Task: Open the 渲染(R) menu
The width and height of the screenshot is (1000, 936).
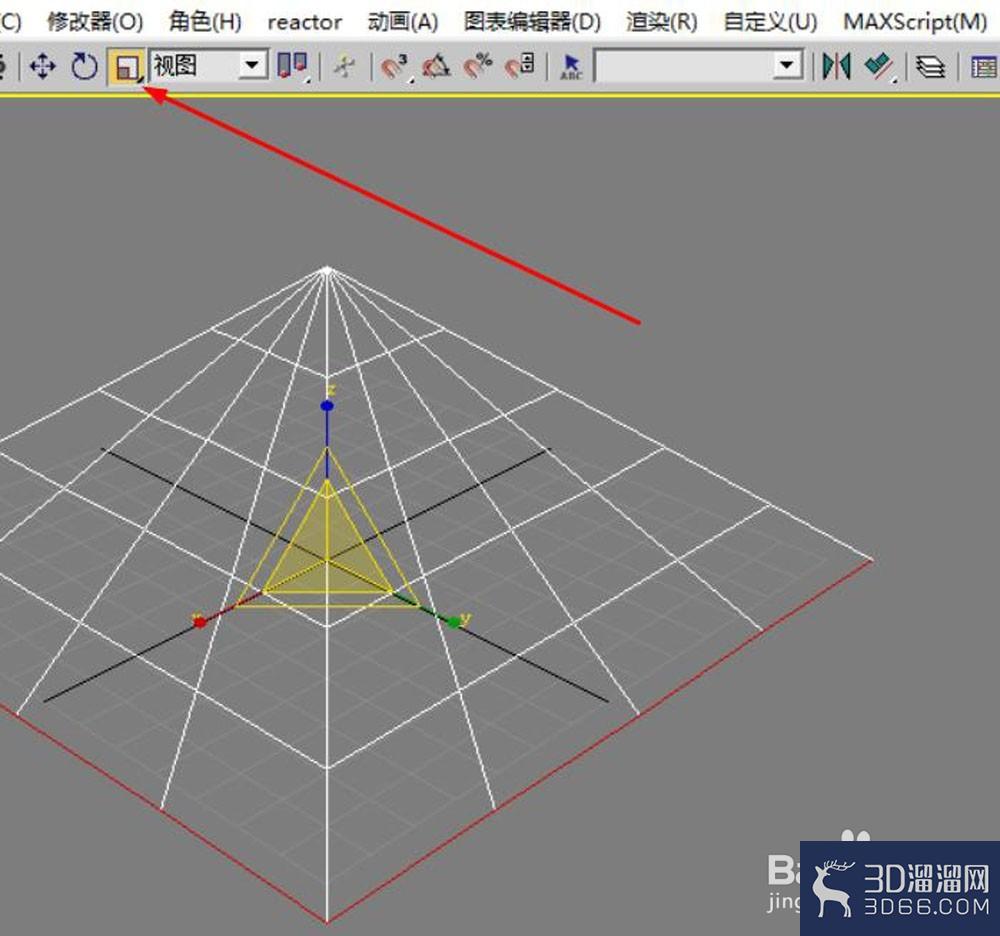Action: coord(661,22)
